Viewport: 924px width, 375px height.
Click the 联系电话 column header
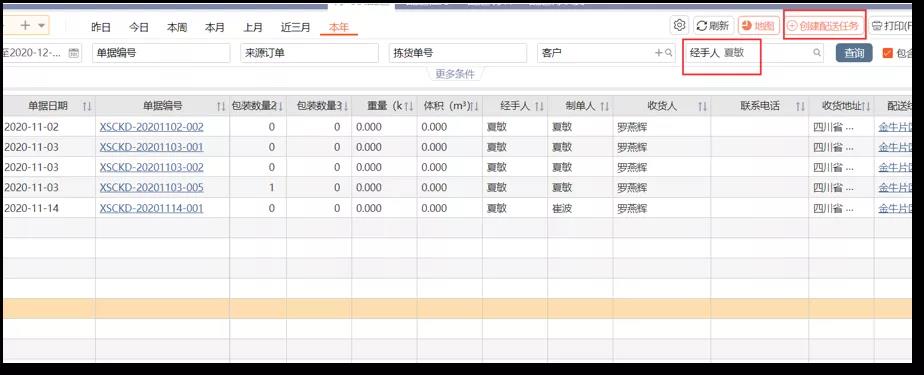coord(760,106)
